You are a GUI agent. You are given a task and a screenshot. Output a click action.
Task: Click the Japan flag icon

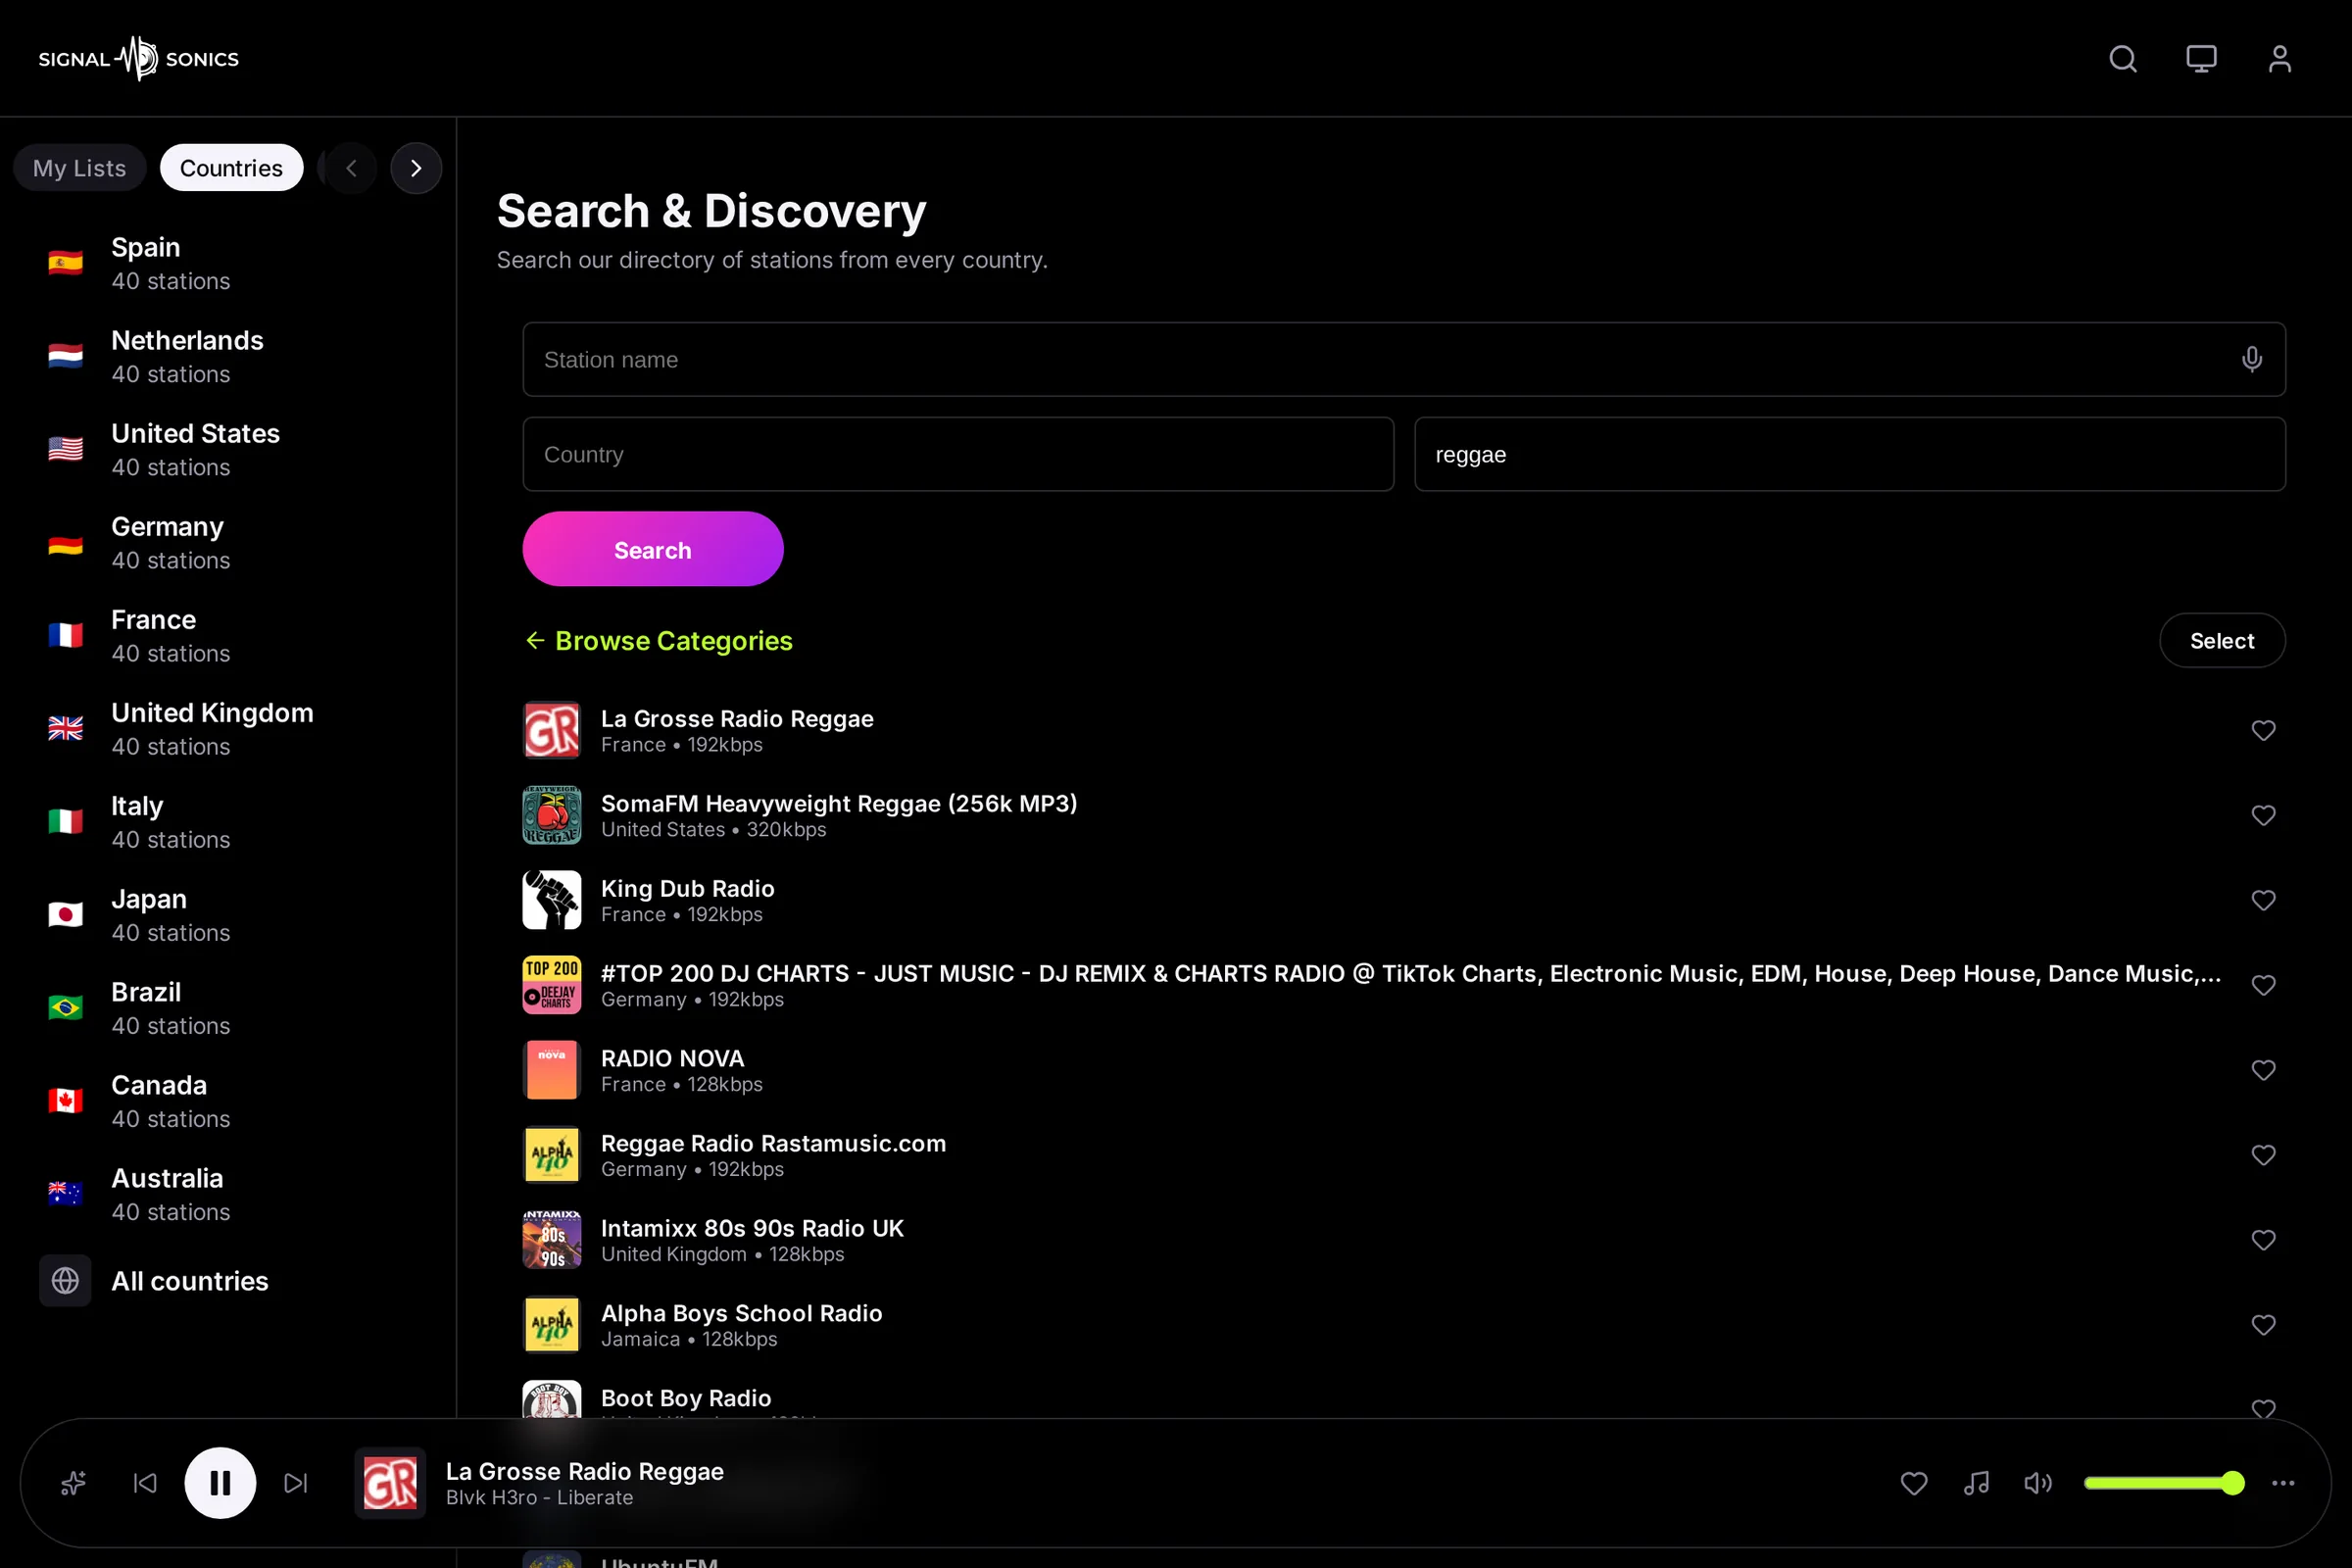(x=65, y=915)
